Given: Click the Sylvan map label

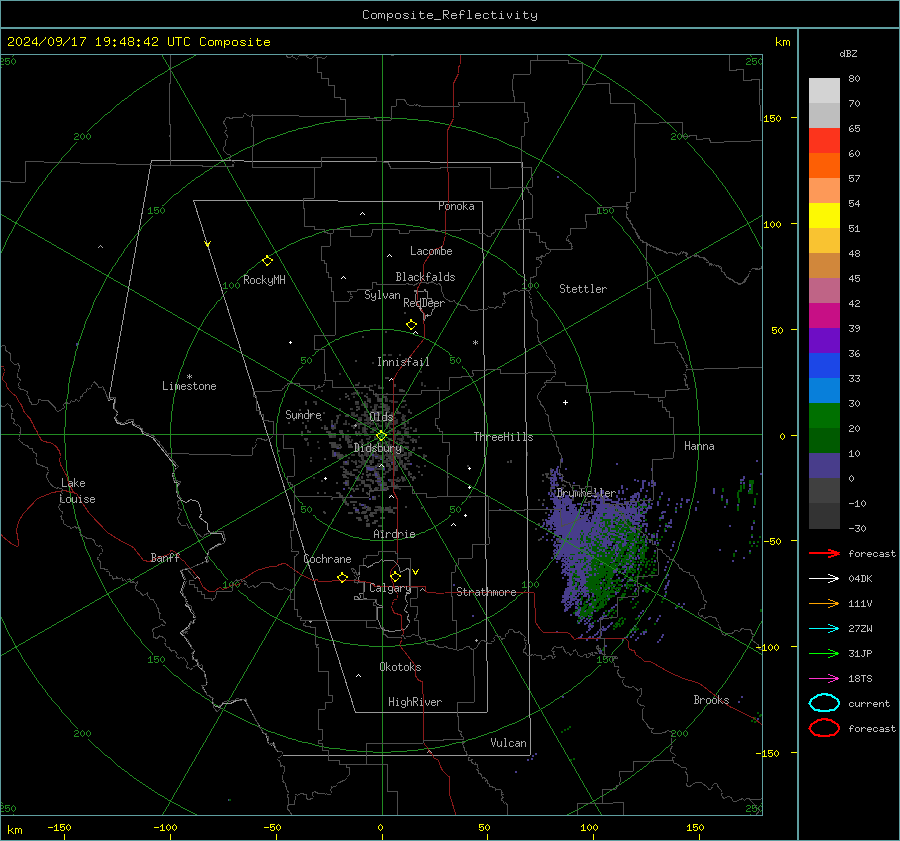Looking at the screenshot, I should (x=382, y=295).
